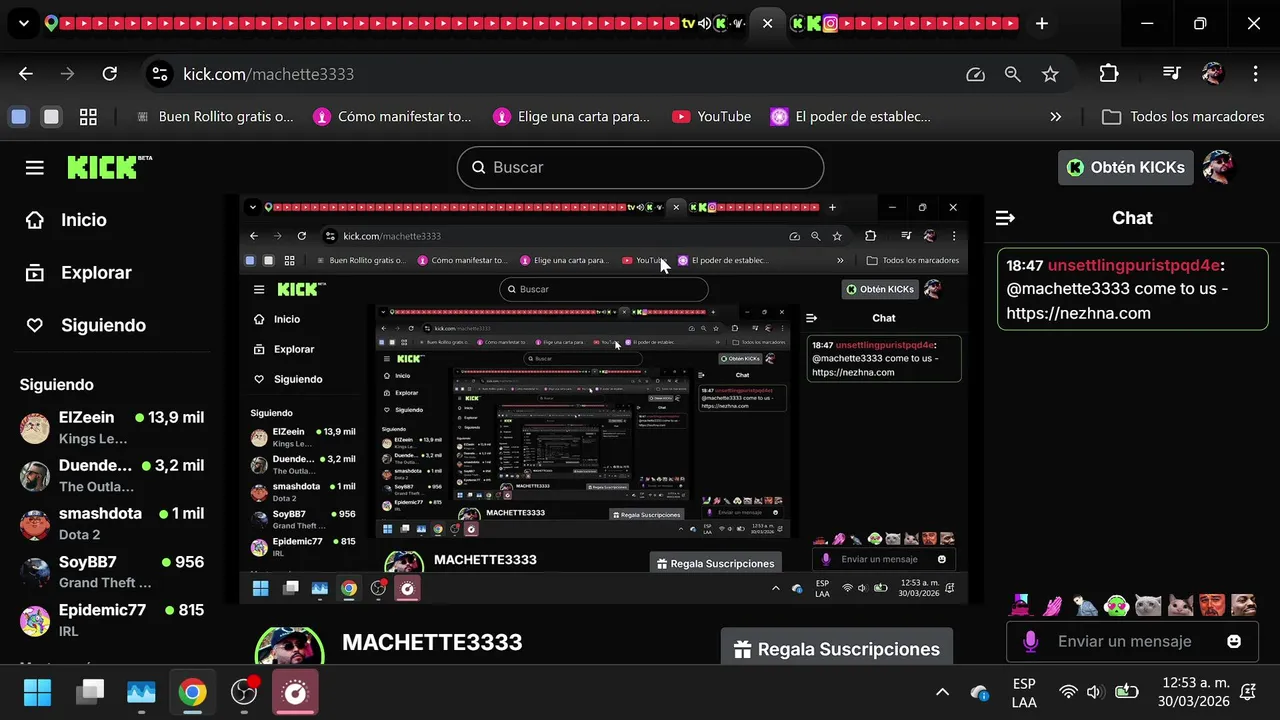Switch to the tab with the speaker audio indicator
This screenshot has height=720, width=1280.
[x=704, y=23]
